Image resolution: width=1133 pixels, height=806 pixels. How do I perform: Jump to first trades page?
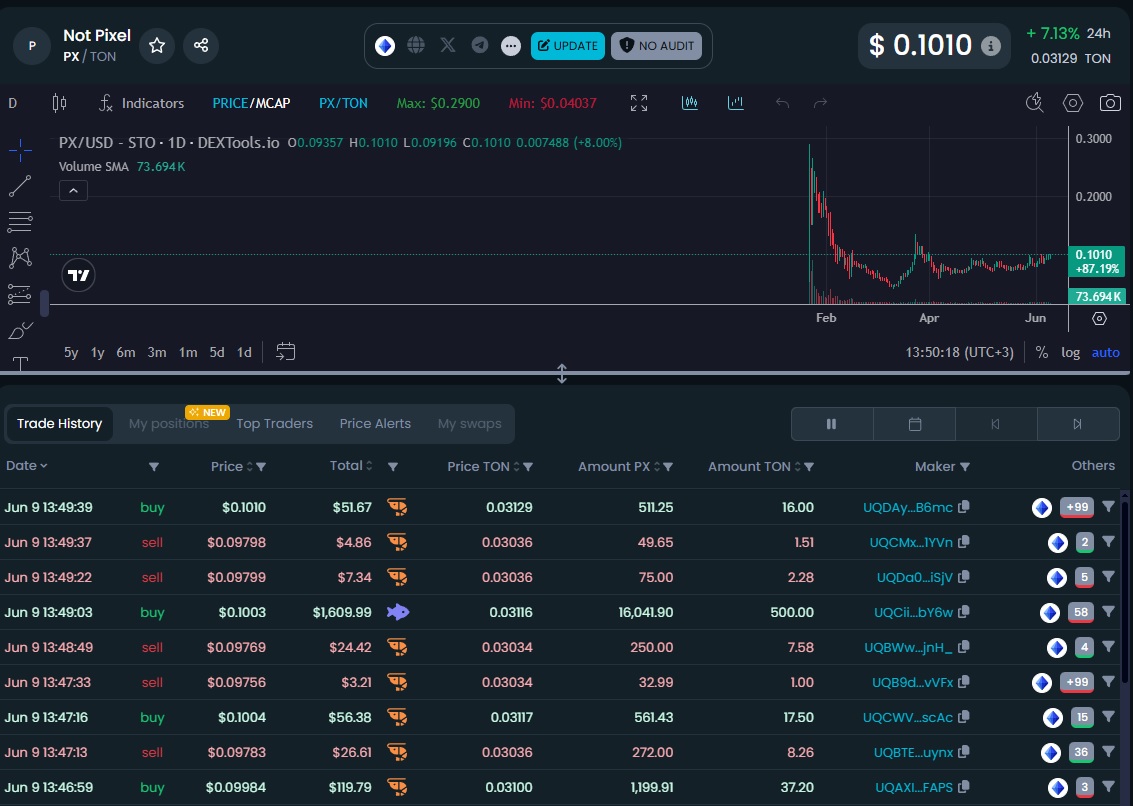tap(996, 424)
